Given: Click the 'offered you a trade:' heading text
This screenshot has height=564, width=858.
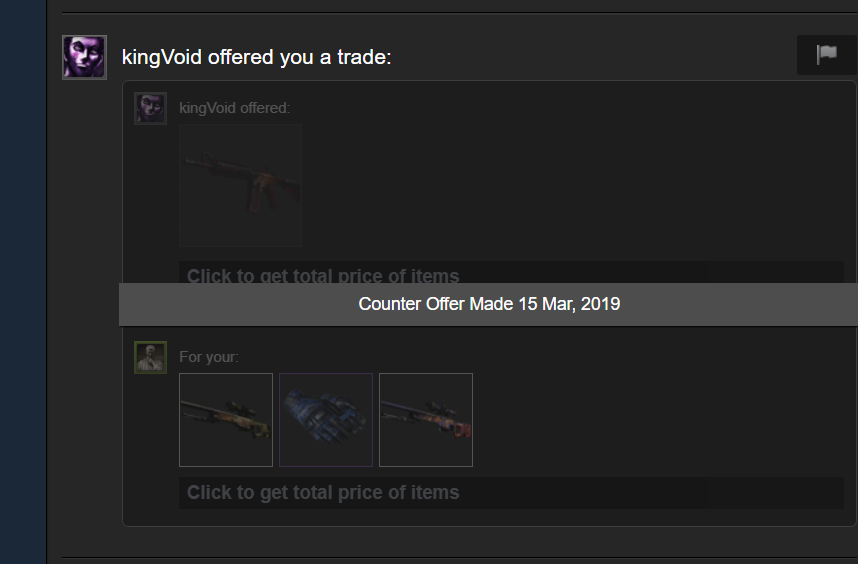Looking at the screenshot, I should 299,57.
